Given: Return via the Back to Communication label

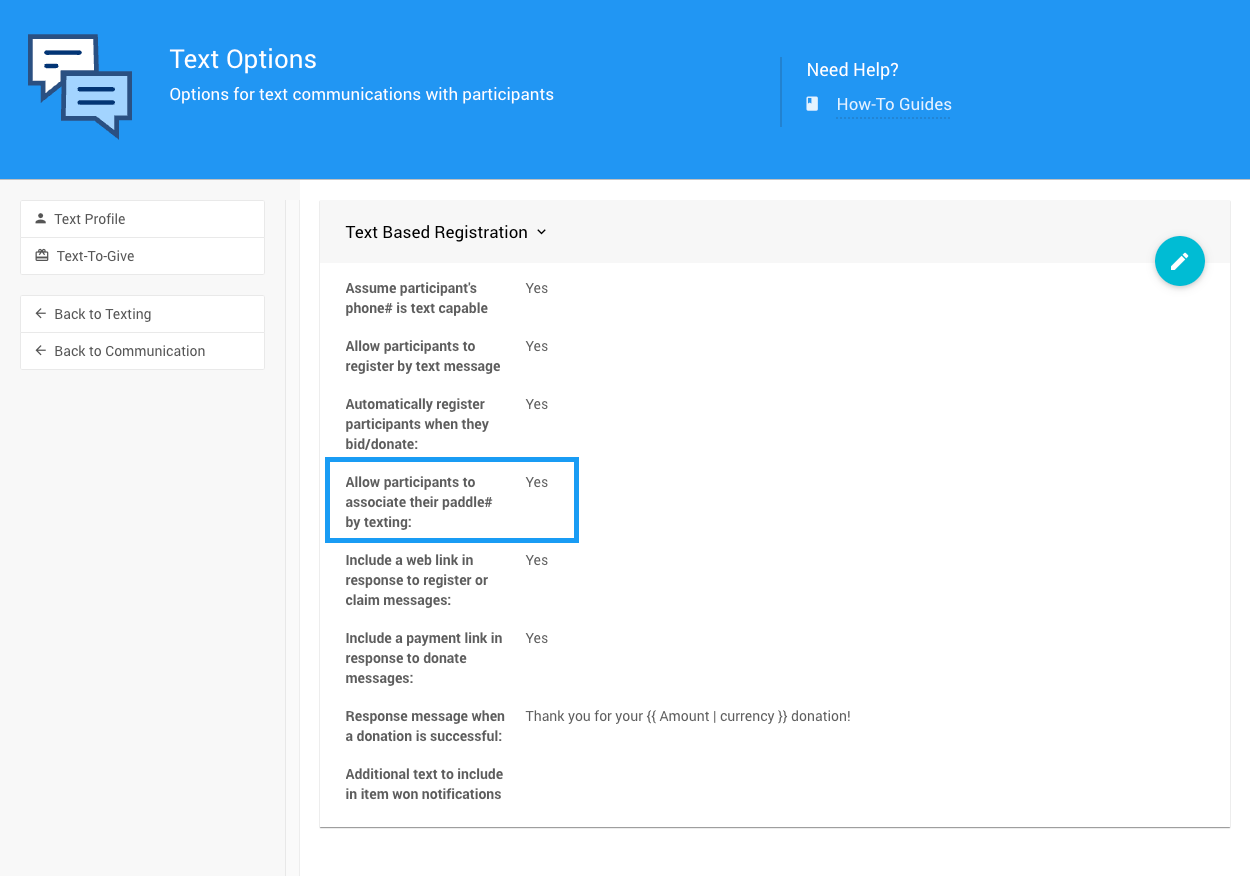Looking at the screenshot, I should [x=130, y=351].
